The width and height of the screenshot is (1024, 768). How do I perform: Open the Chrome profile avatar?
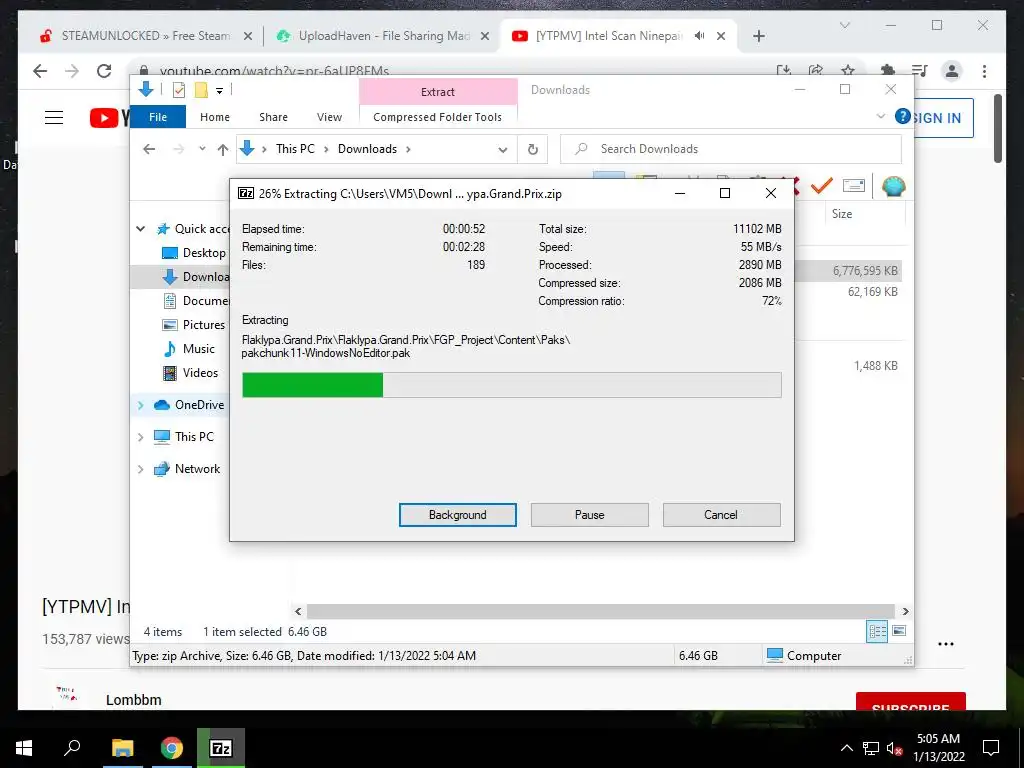pyautogui.click(x=952, y=71)
